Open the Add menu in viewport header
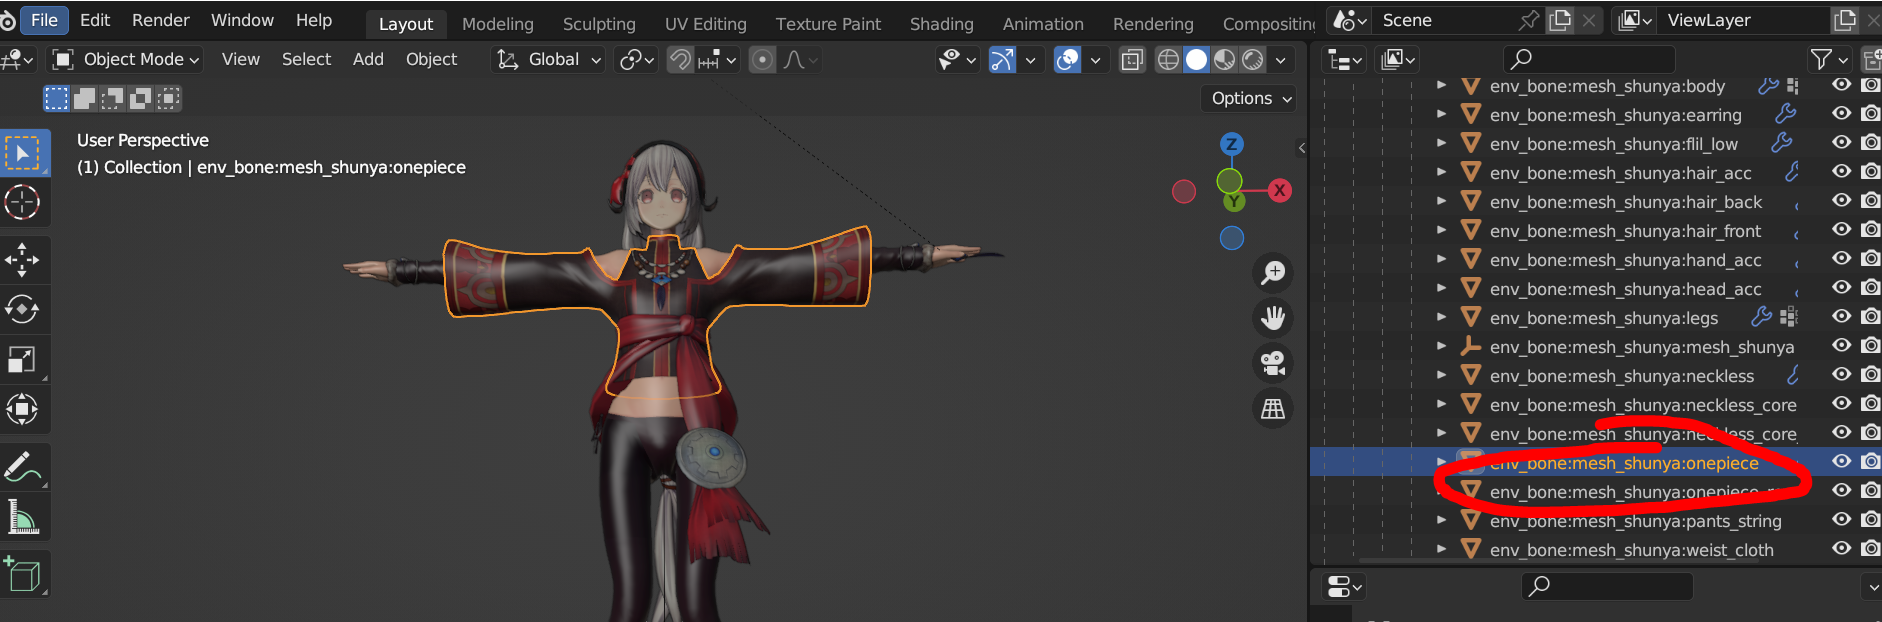1882x622 pixels. click(x=368, y=60)
